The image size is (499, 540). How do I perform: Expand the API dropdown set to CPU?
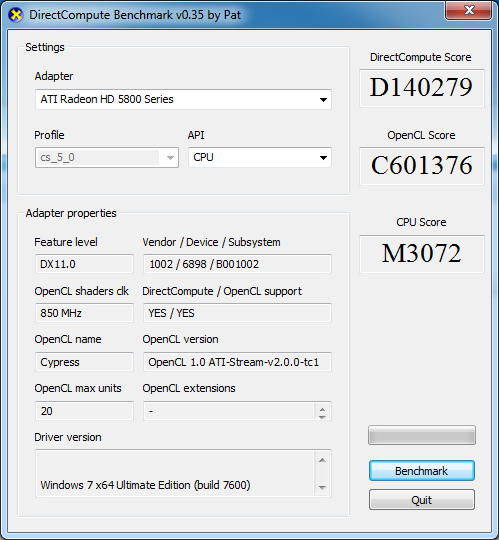(260, 158)
